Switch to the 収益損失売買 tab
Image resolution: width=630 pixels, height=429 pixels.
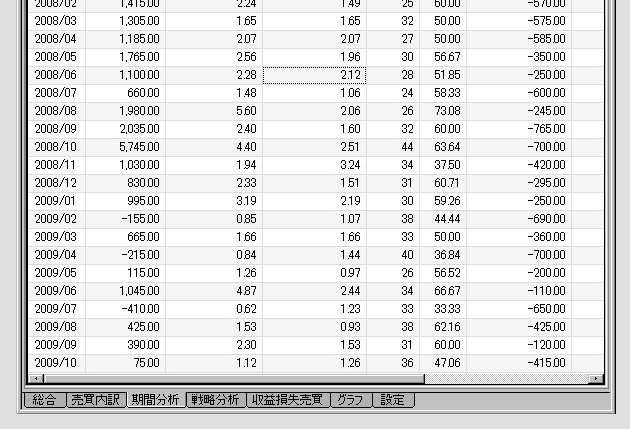288,400
